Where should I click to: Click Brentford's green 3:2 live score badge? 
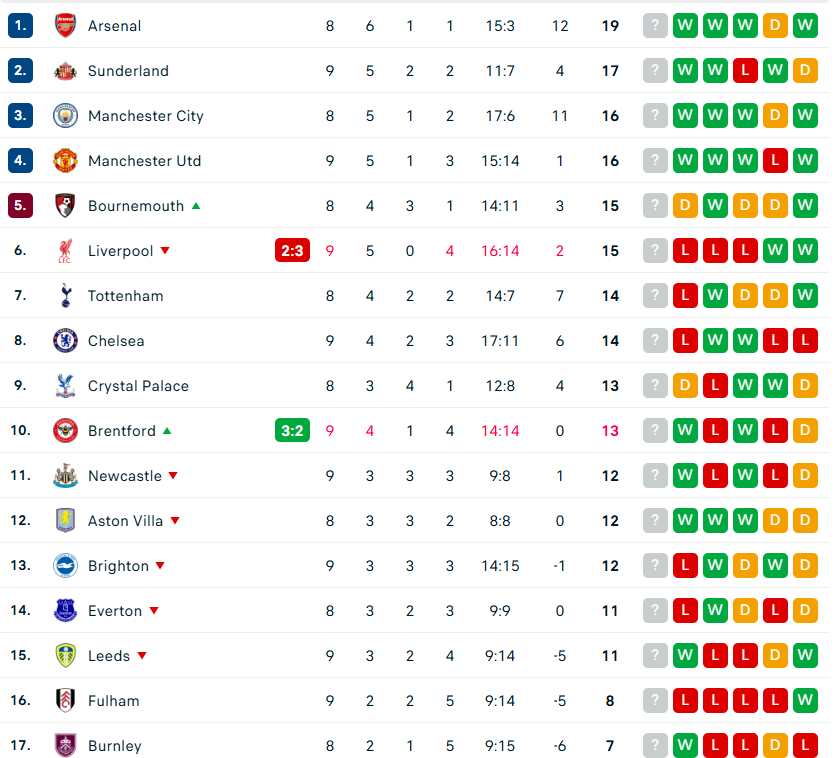(292, 431)
